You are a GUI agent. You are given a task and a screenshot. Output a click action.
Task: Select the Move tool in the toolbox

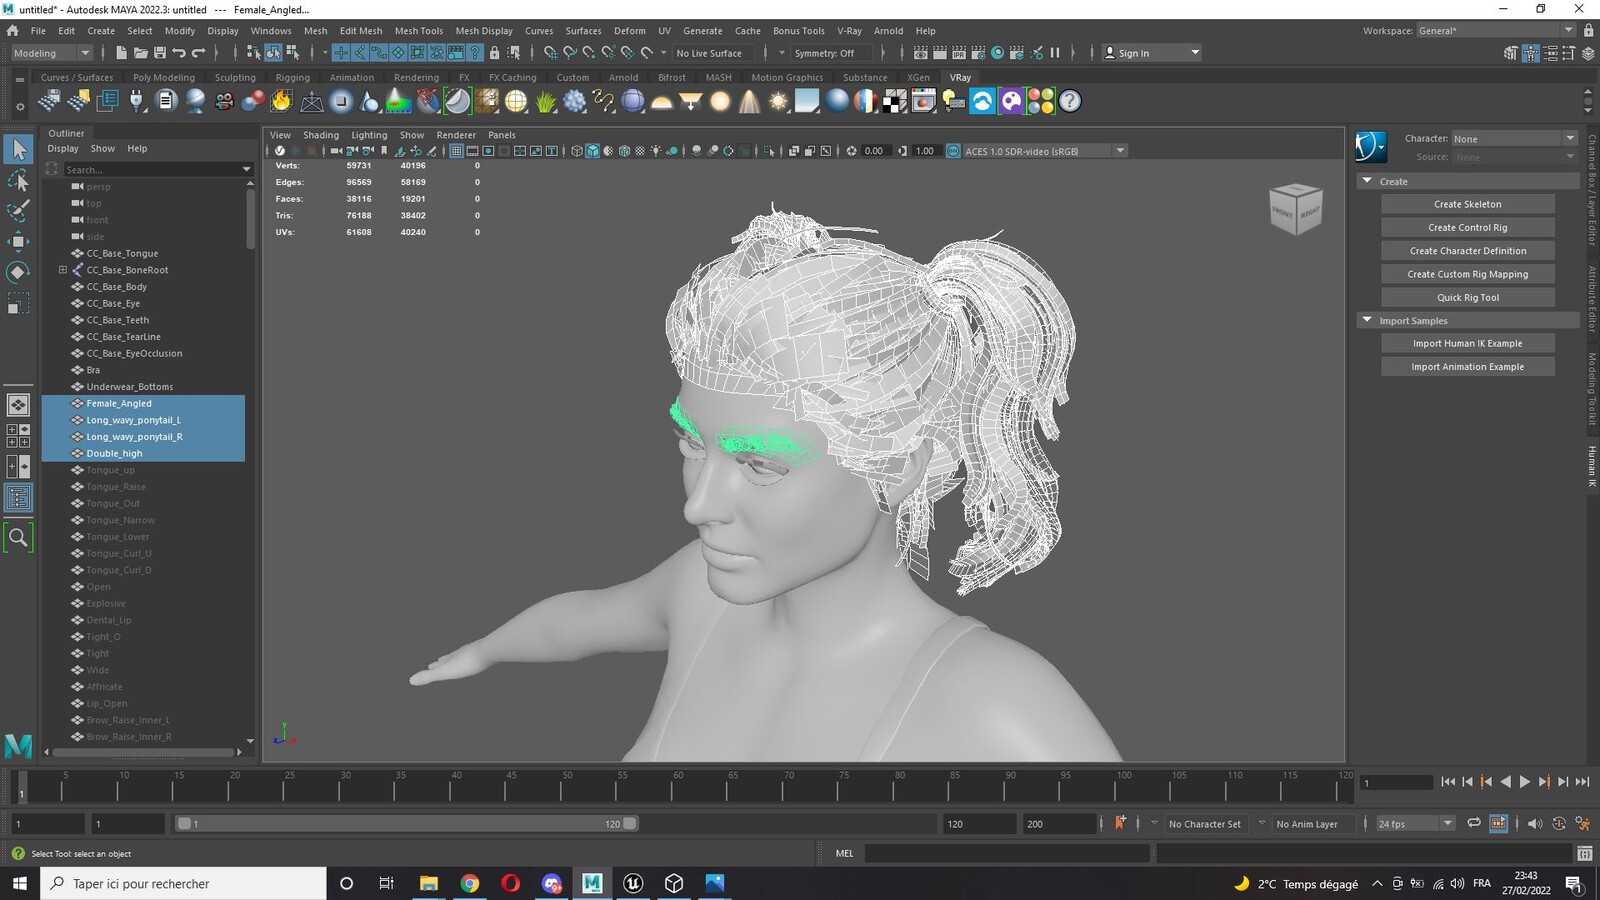tap(18, 241)
